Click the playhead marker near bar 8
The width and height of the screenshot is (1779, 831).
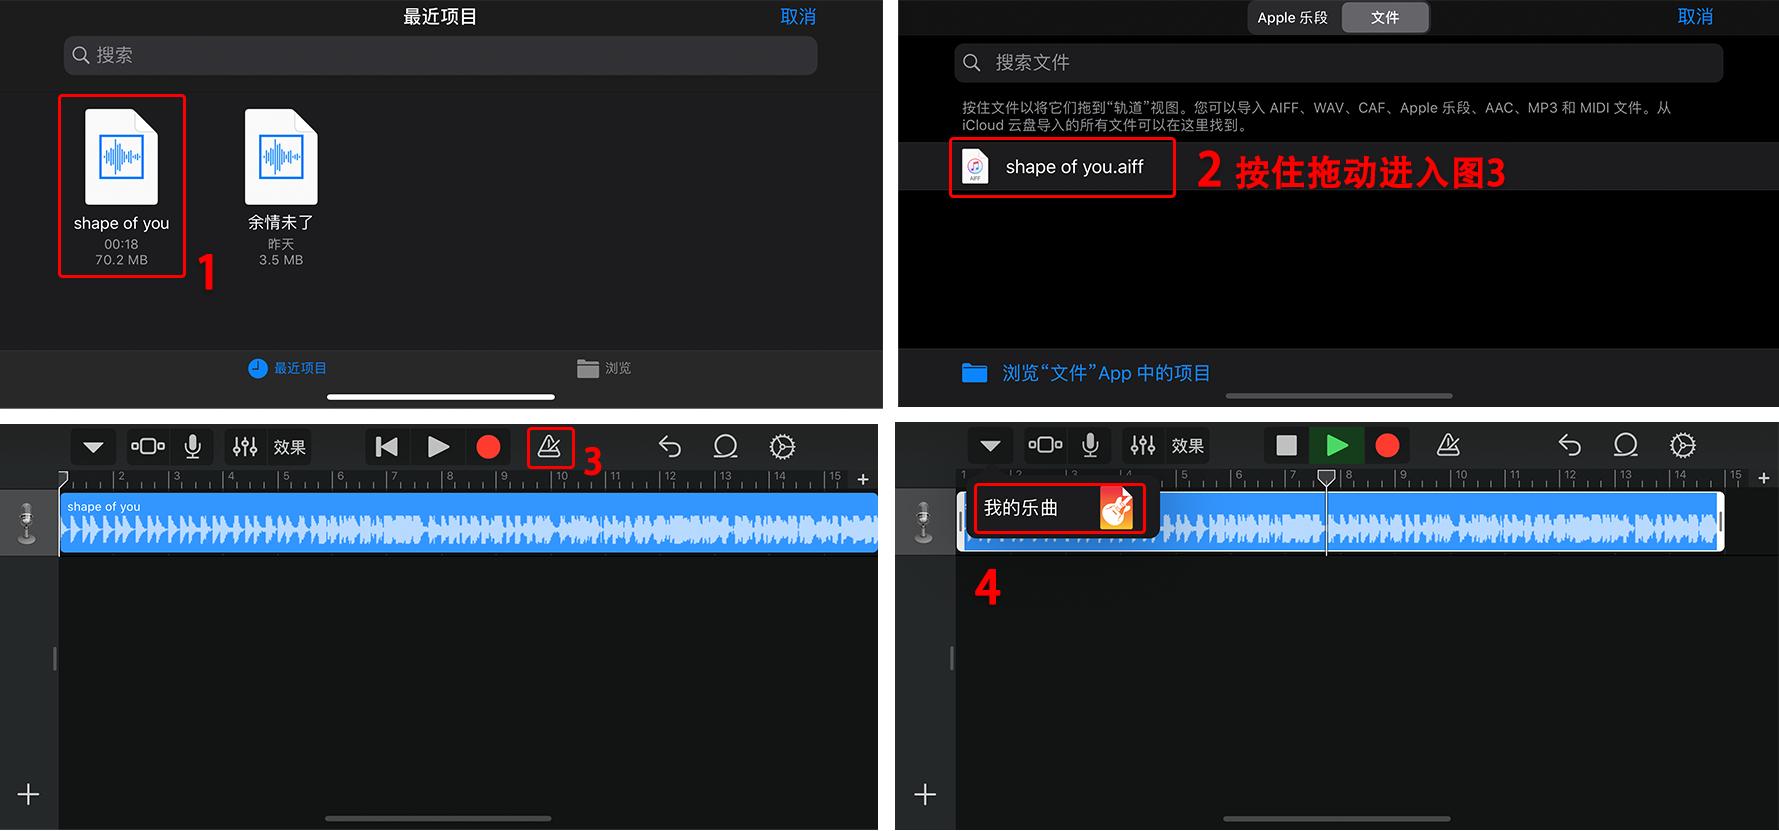pyautogui.click(x=1326, y=478)
